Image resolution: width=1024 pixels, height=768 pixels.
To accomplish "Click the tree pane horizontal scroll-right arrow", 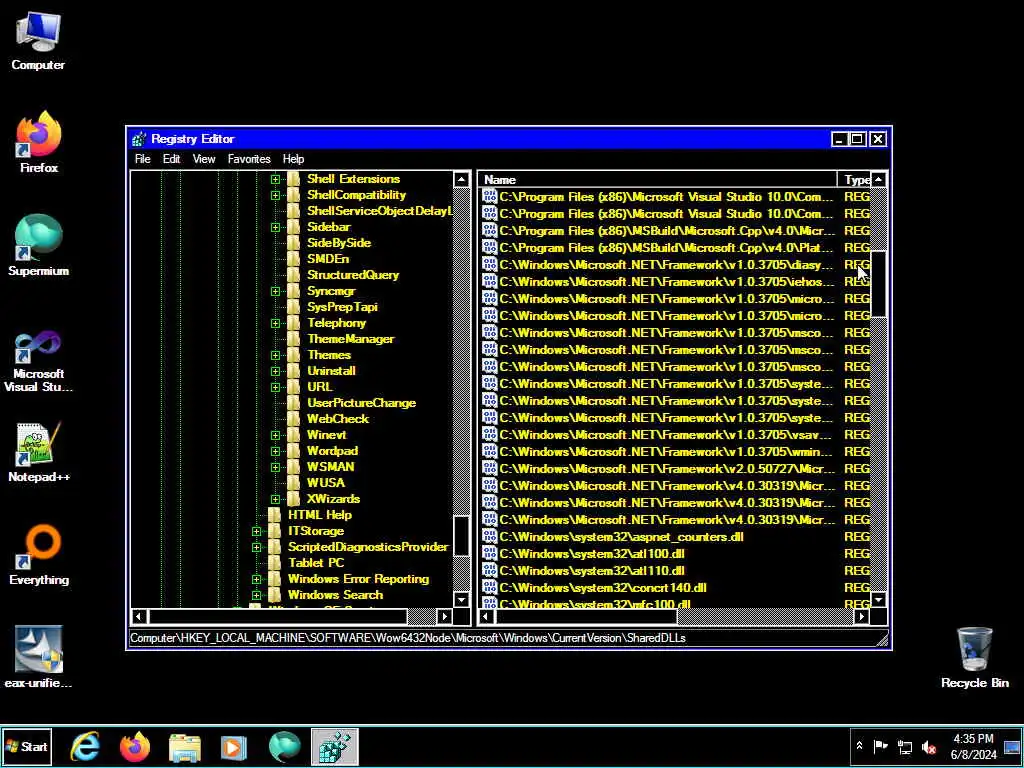I will (x=445, y=616).
